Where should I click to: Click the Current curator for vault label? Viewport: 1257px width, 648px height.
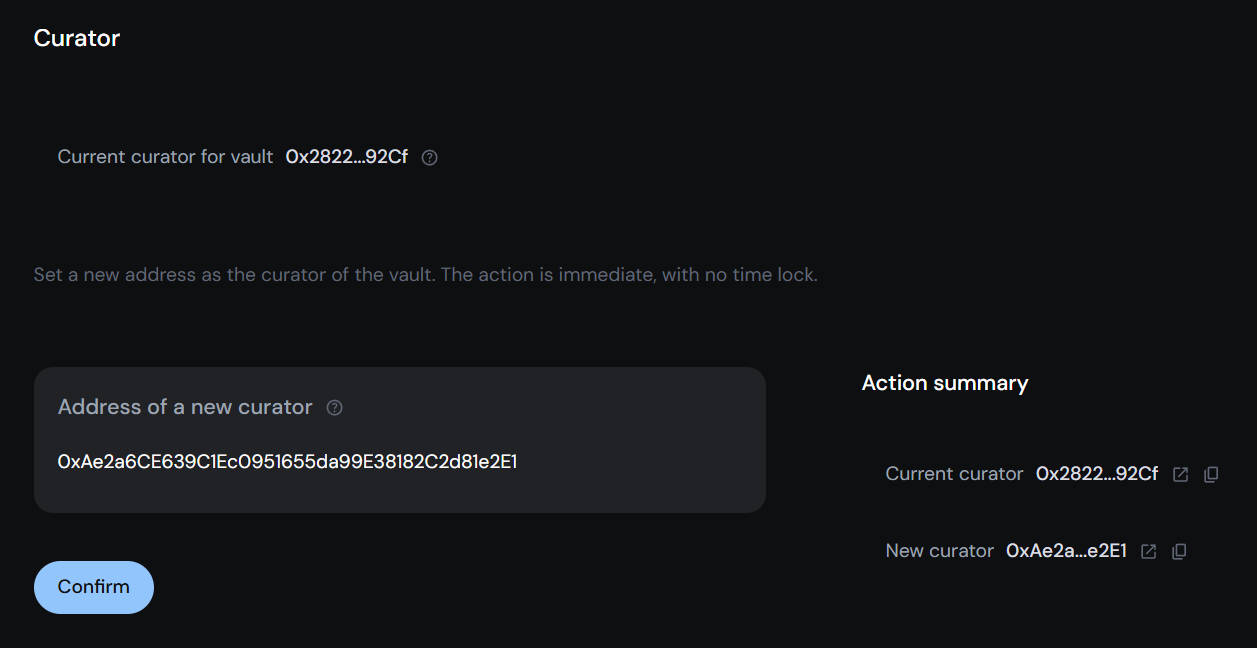pyautogui.click(x=165, y=157)
